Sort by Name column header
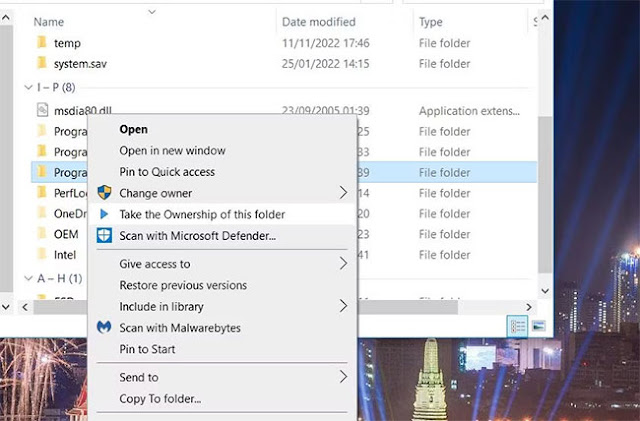This screenshot has height=421, width=640. point(49,22)
